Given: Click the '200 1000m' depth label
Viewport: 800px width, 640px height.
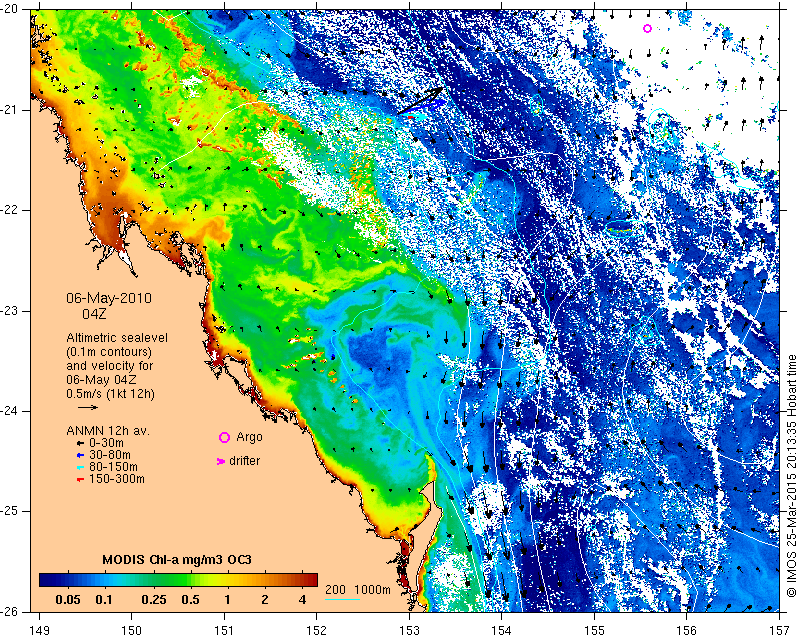Looking at the screenshot, I should pos(358,589).
